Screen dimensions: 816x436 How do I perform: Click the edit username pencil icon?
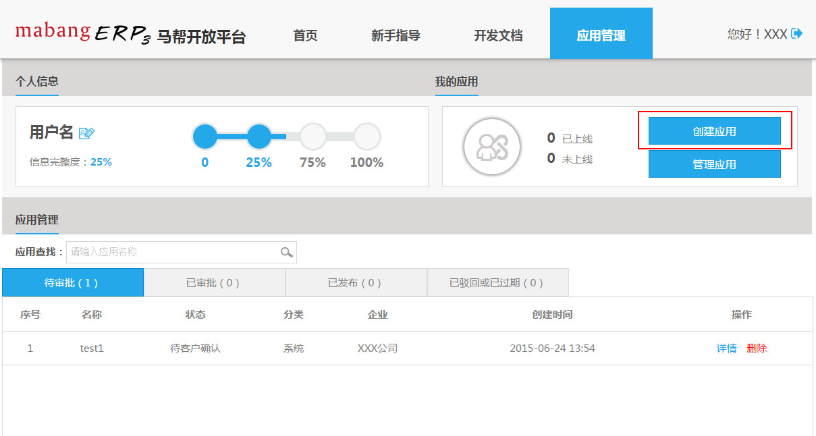coord(87,133)
